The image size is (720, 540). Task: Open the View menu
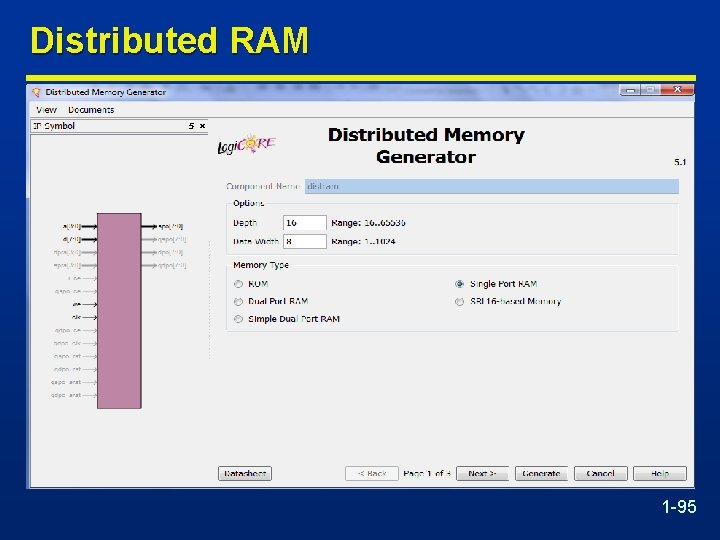(x=46, y=110)
